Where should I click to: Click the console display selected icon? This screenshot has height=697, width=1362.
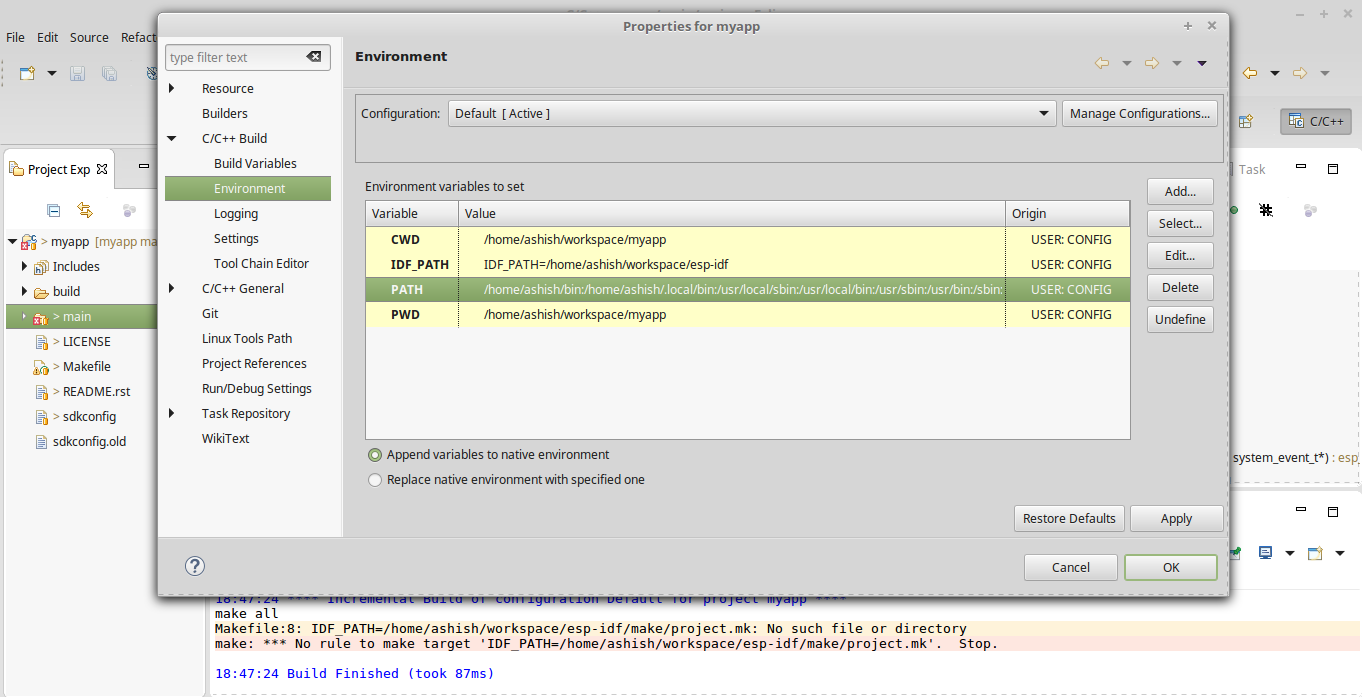[x=1265, y=553]
